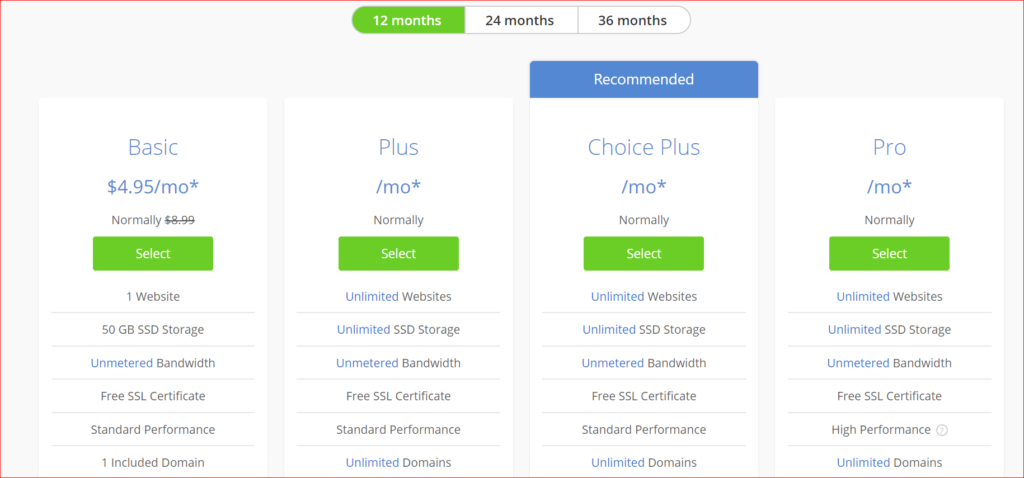Hit Select button under Pro plan

889,254
